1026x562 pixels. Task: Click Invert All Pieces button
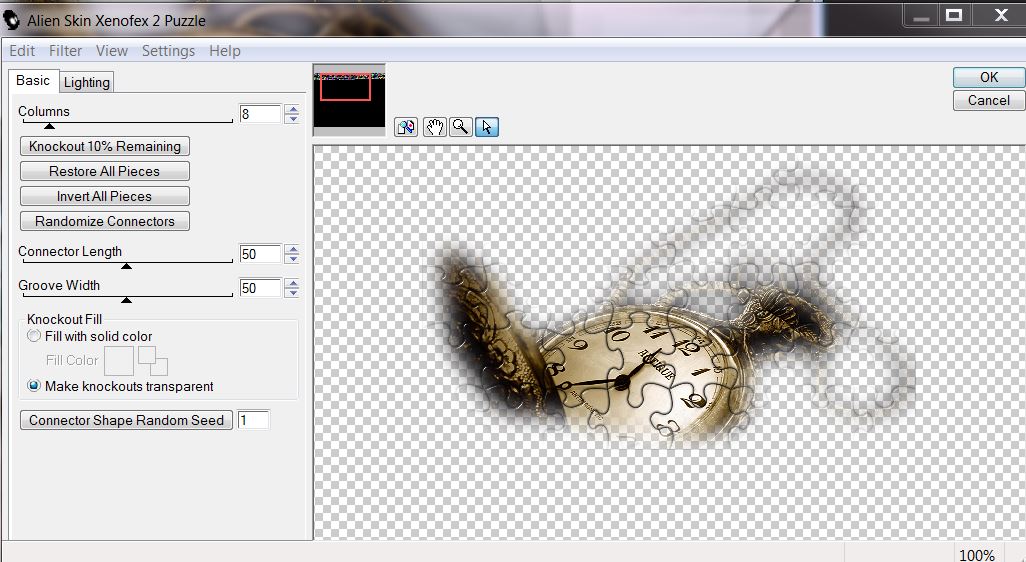pos(105,196)
